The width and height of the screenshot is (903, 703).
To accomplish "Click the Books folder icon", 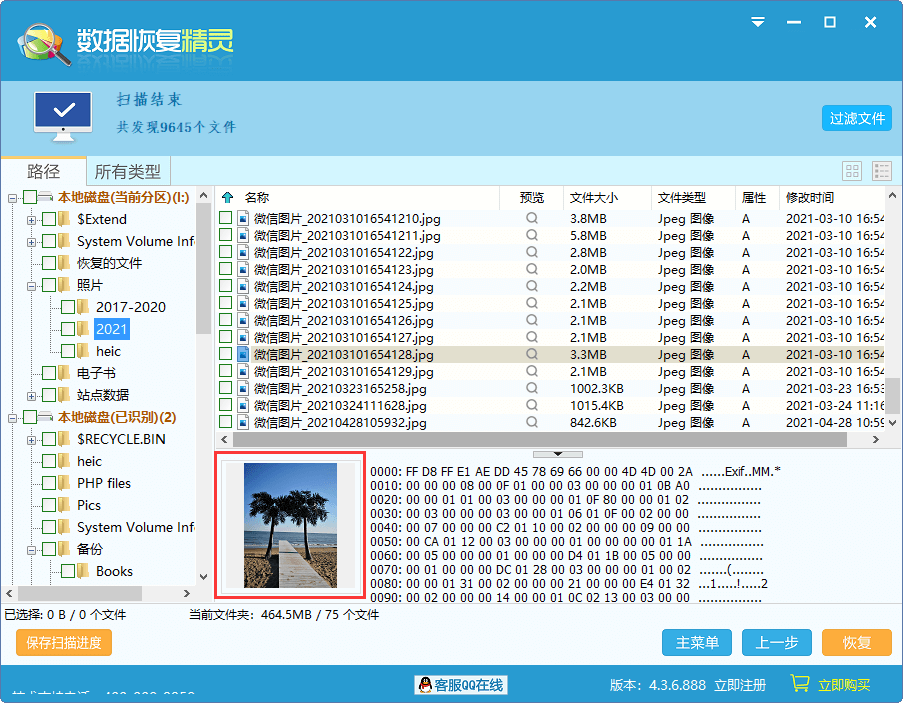I will tap(83, 571).
